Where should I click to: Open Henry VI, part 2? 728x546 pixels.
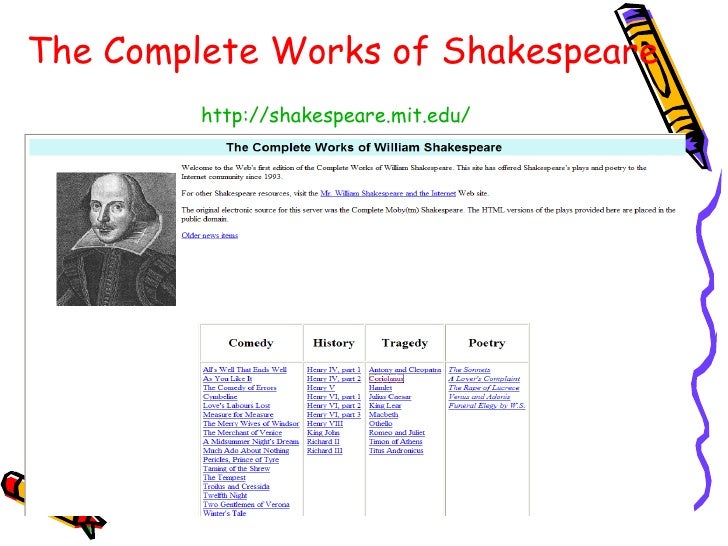pos(334,405)
